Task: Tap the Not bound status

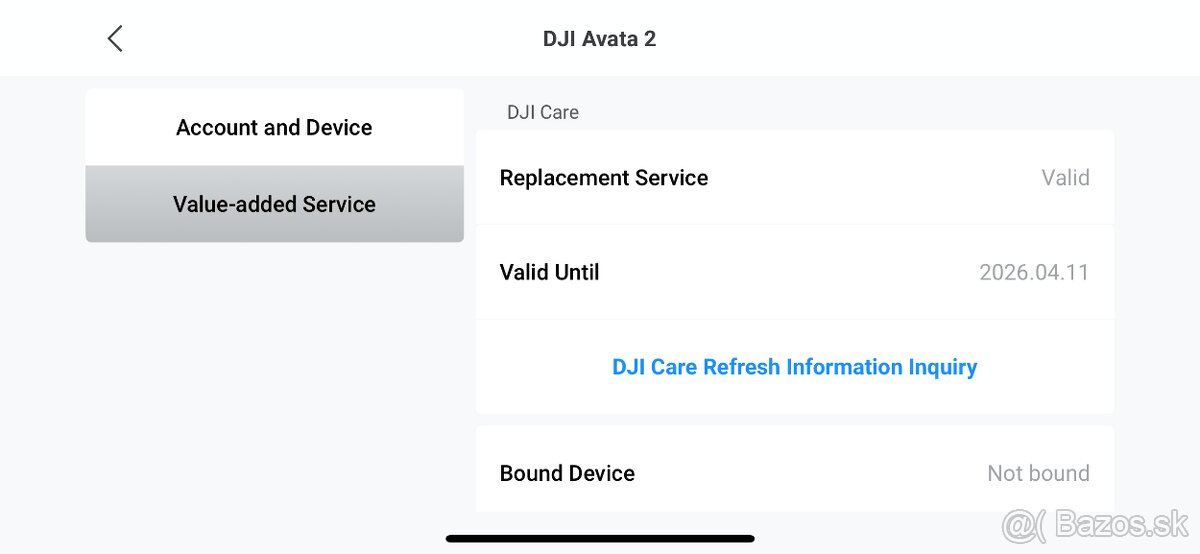Action: click(1038, 473)
